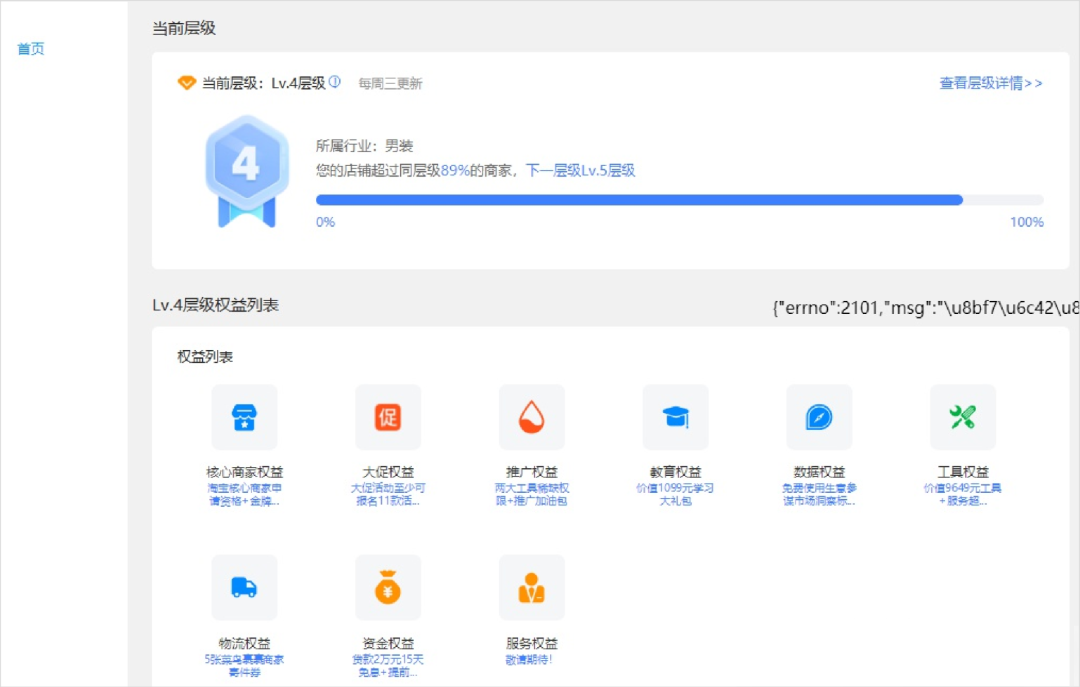Open 淘宝核心商家申请资格 benefit description
Viewport: 1080px width, 687px height.
pyautogui.click(x=245, y=495)
